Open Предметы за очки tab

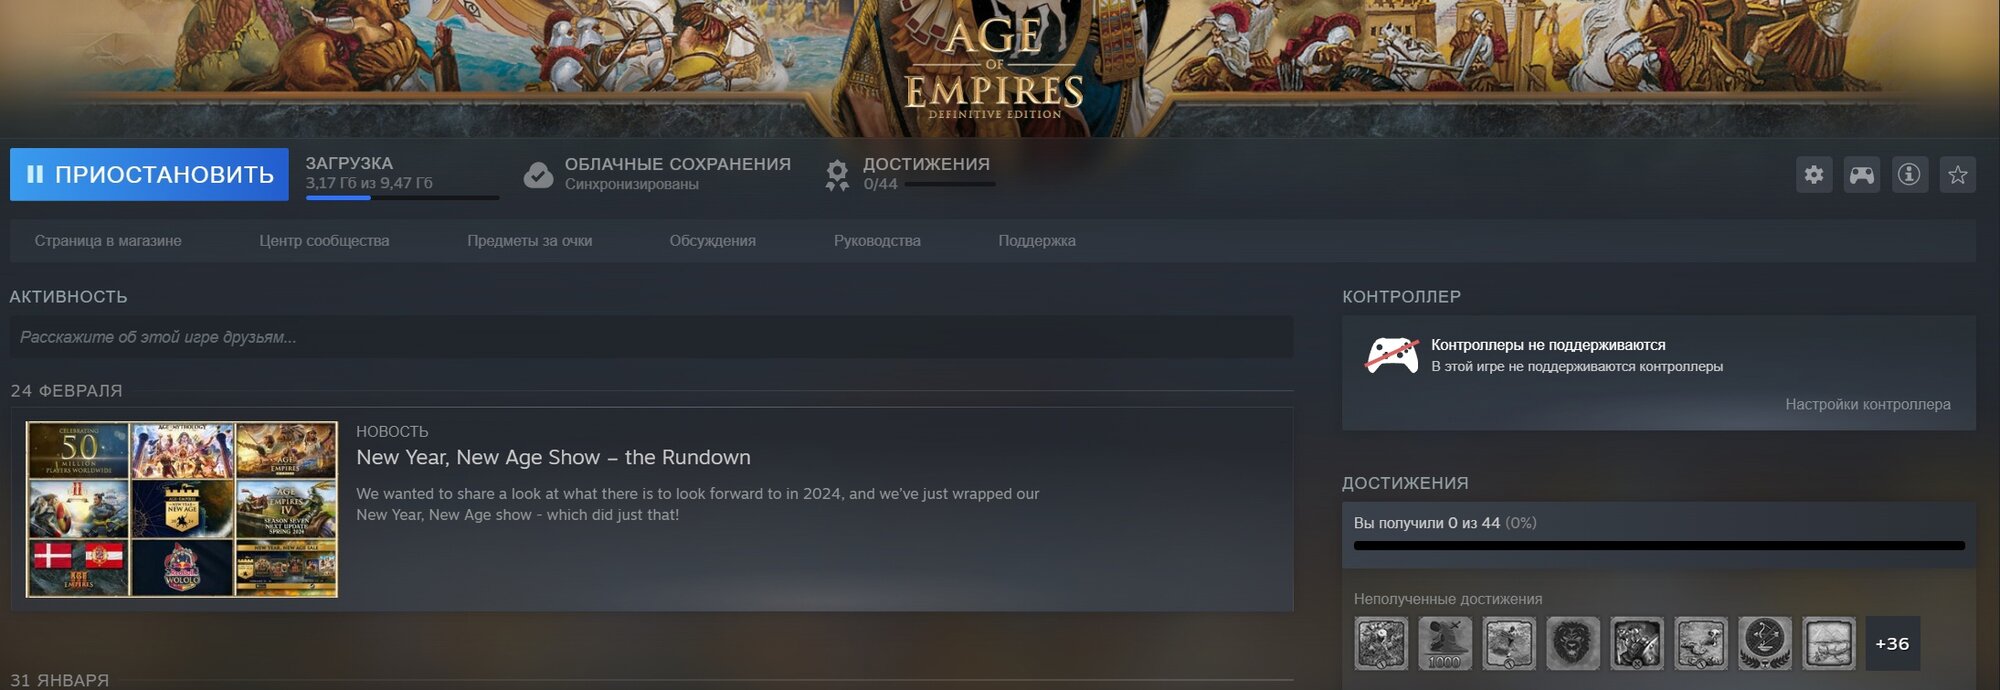click(x=530, y=241)
